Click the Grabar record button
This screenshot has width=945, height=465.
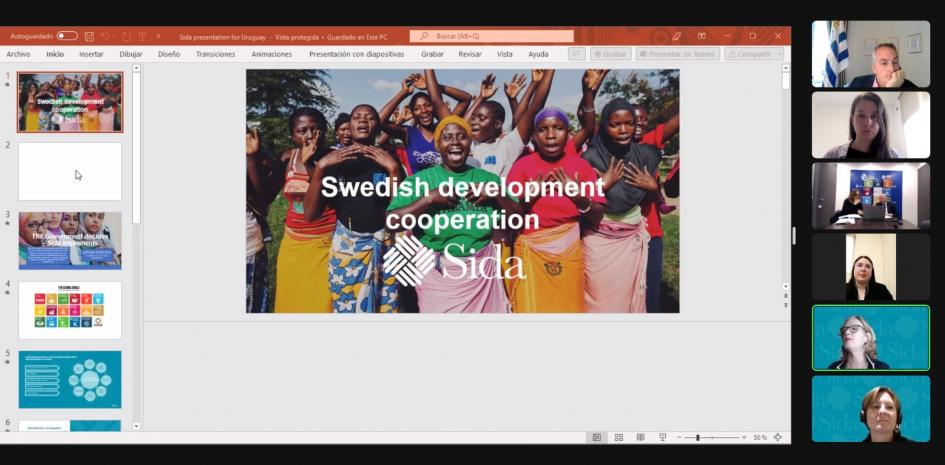611,54
